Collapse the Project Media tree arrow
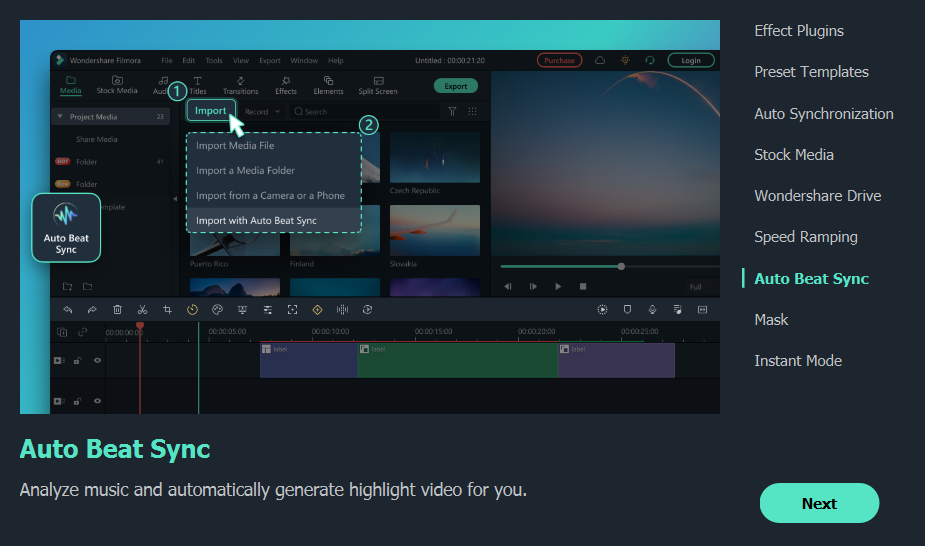925x546 pixels. point(60,116)
